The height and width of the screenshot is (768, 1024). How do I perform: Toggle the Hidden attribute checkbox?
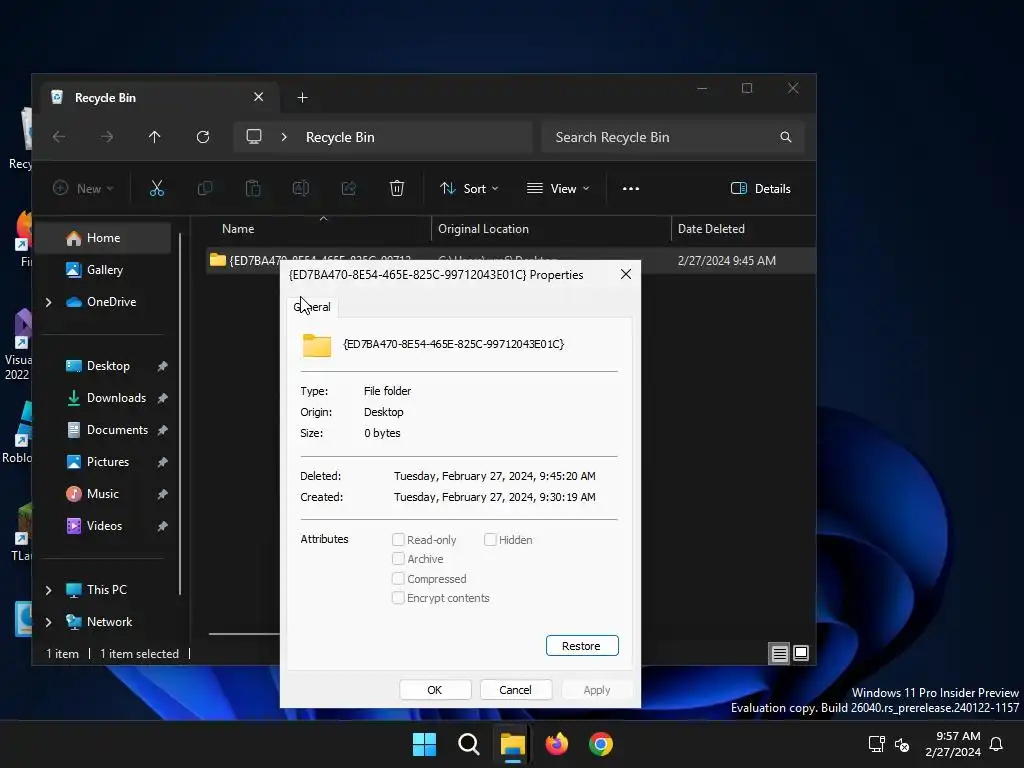(490, 539)
